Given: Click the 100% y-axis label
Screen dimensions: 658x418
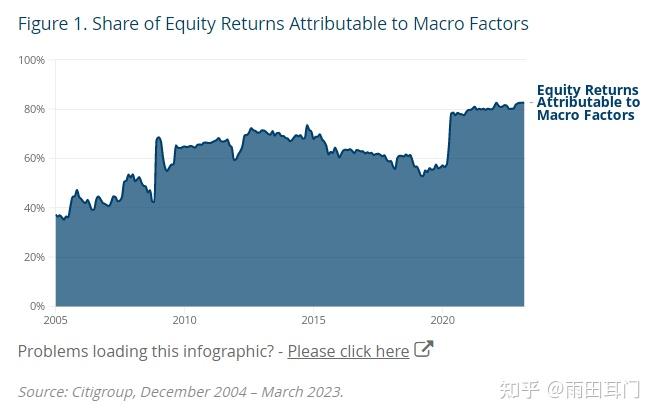Looking at the screenshot, I should pyautogui.click(x=32, y=60).
